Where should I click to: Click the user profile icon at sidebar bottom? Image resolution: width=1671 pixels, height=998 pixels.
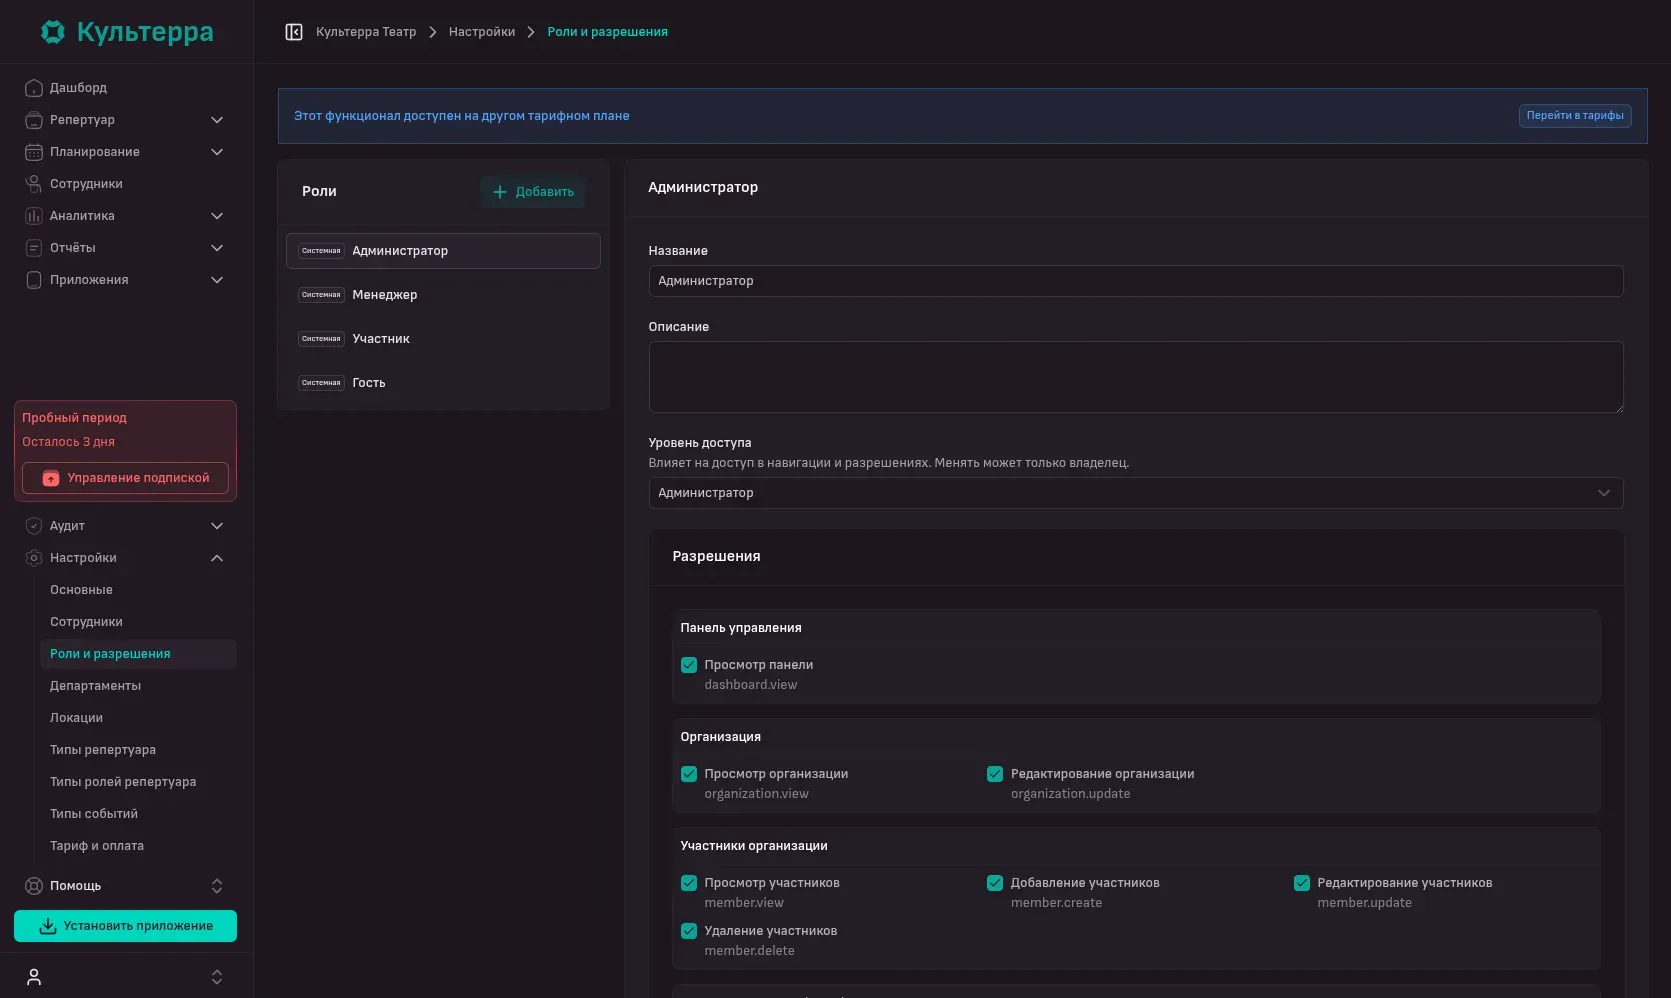coord(34,977)
